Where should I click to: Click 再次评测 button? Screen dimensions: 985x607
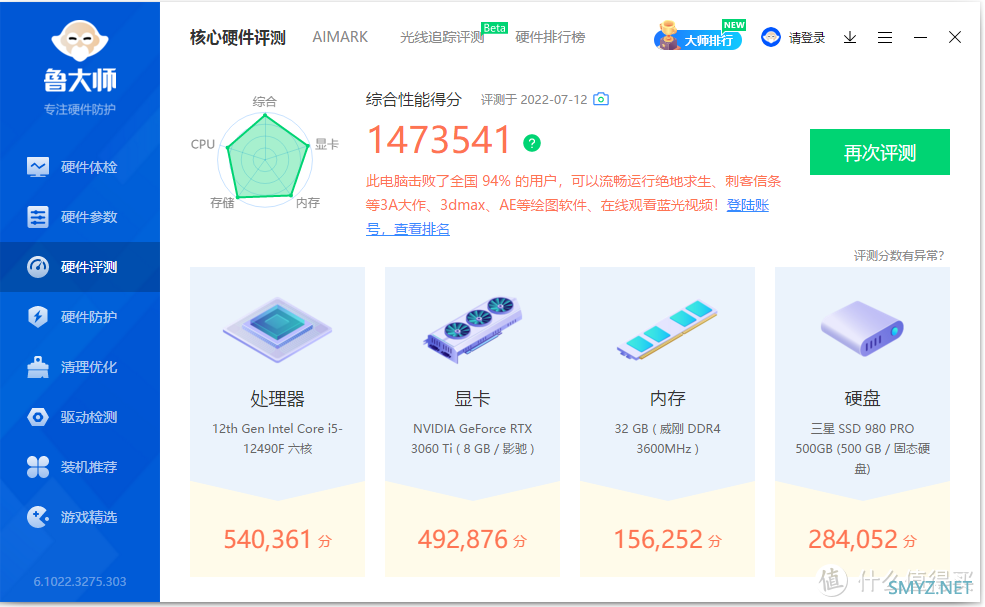point(879,152)
